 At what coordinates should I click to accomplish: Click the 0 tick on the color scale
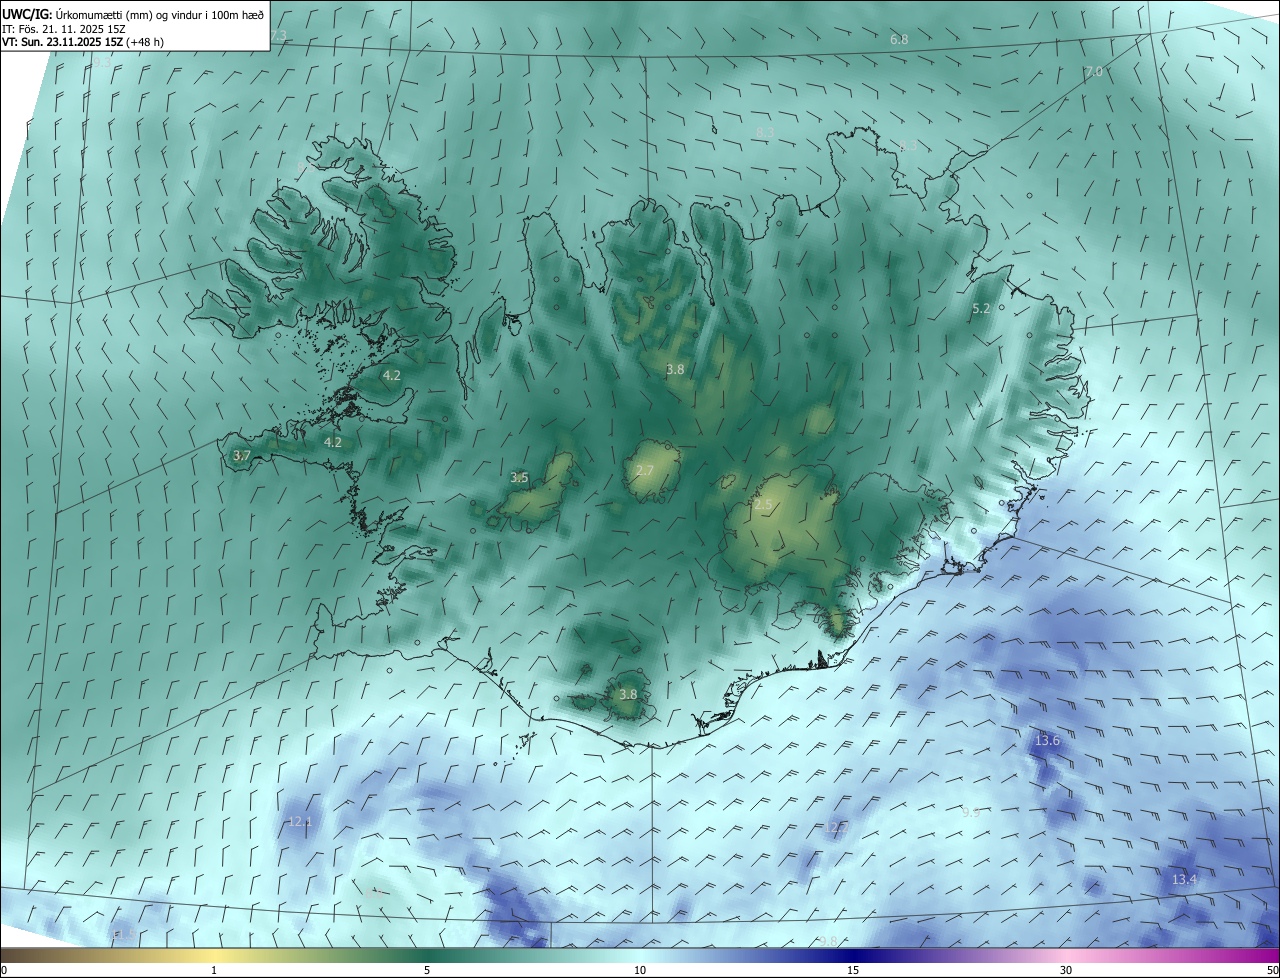click(x=4, y=971)
